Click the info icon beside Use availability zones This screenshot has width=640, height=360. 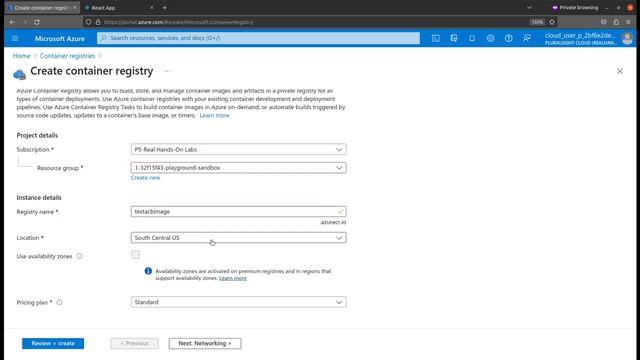click(x=79, y=256)
